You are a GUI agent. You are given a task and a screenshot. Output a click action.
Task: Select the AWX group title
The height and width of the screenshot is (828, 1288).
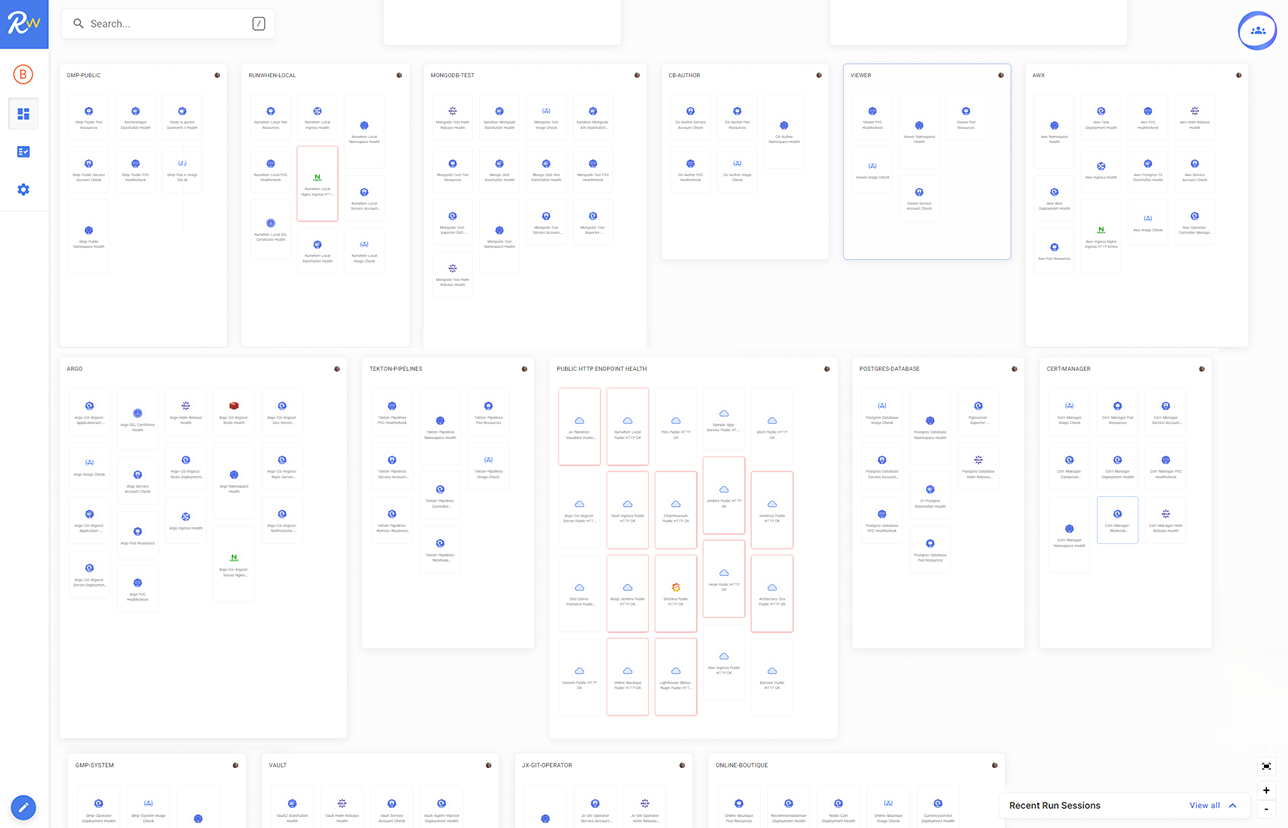(x=1039, y=75)
